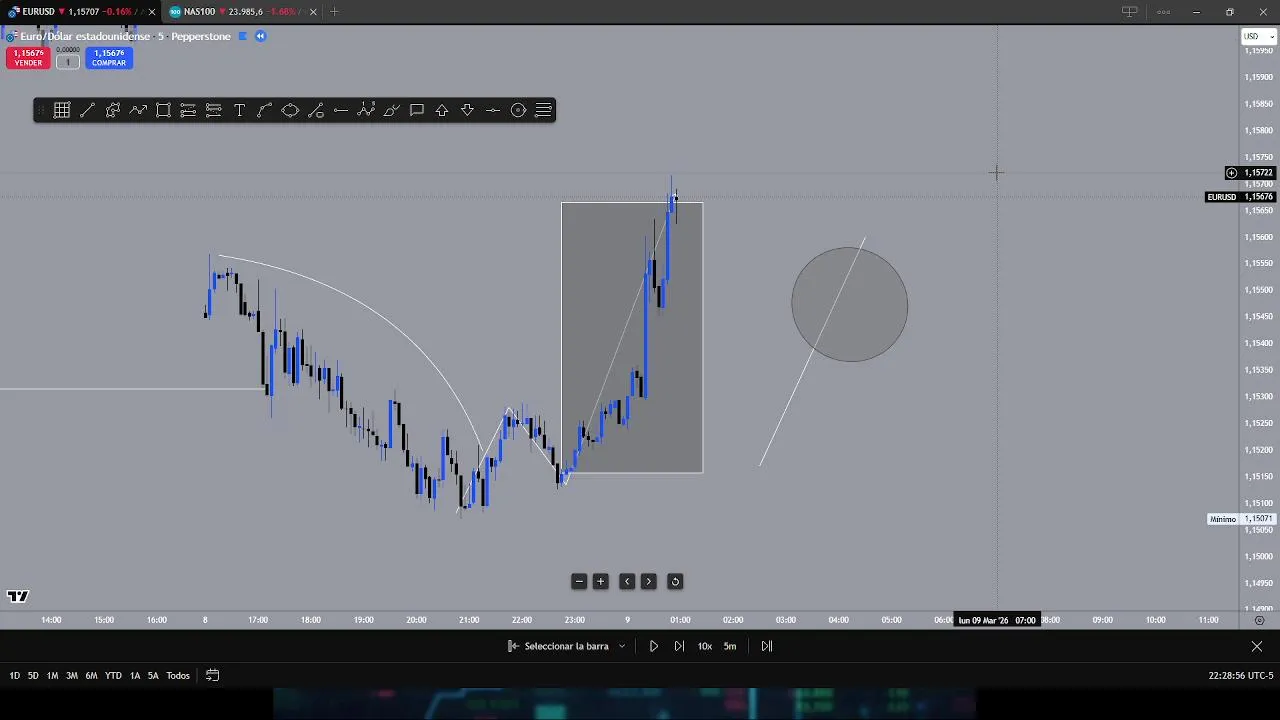Insert an arrow up marker
The image size is (1280, 720).
(442, 110)
